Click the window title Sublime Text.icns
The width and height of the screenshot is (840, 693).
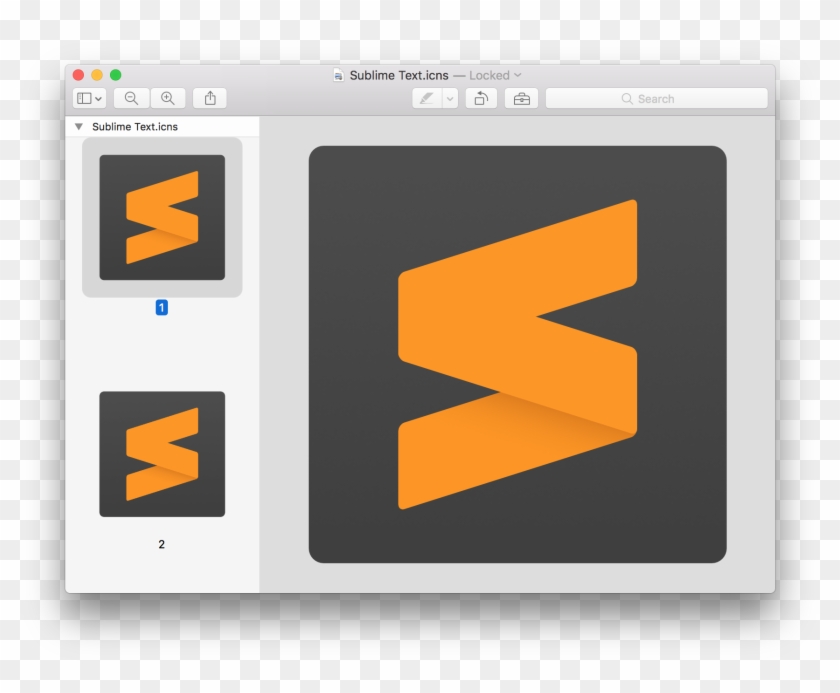coord(399,75)
